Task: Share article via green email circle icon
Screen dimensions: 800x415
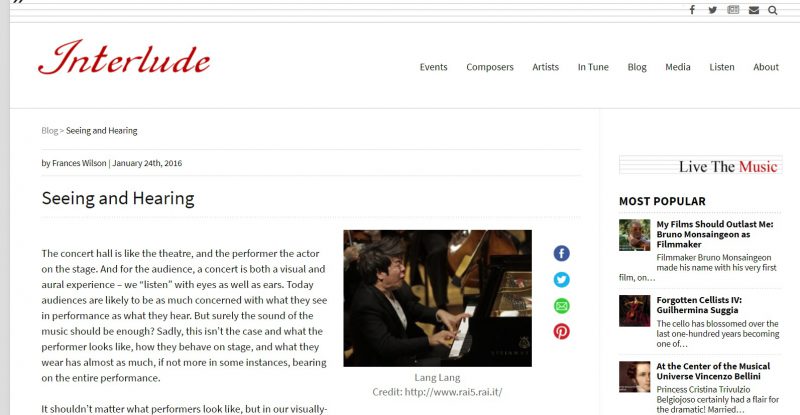Action: pos(561,306)
